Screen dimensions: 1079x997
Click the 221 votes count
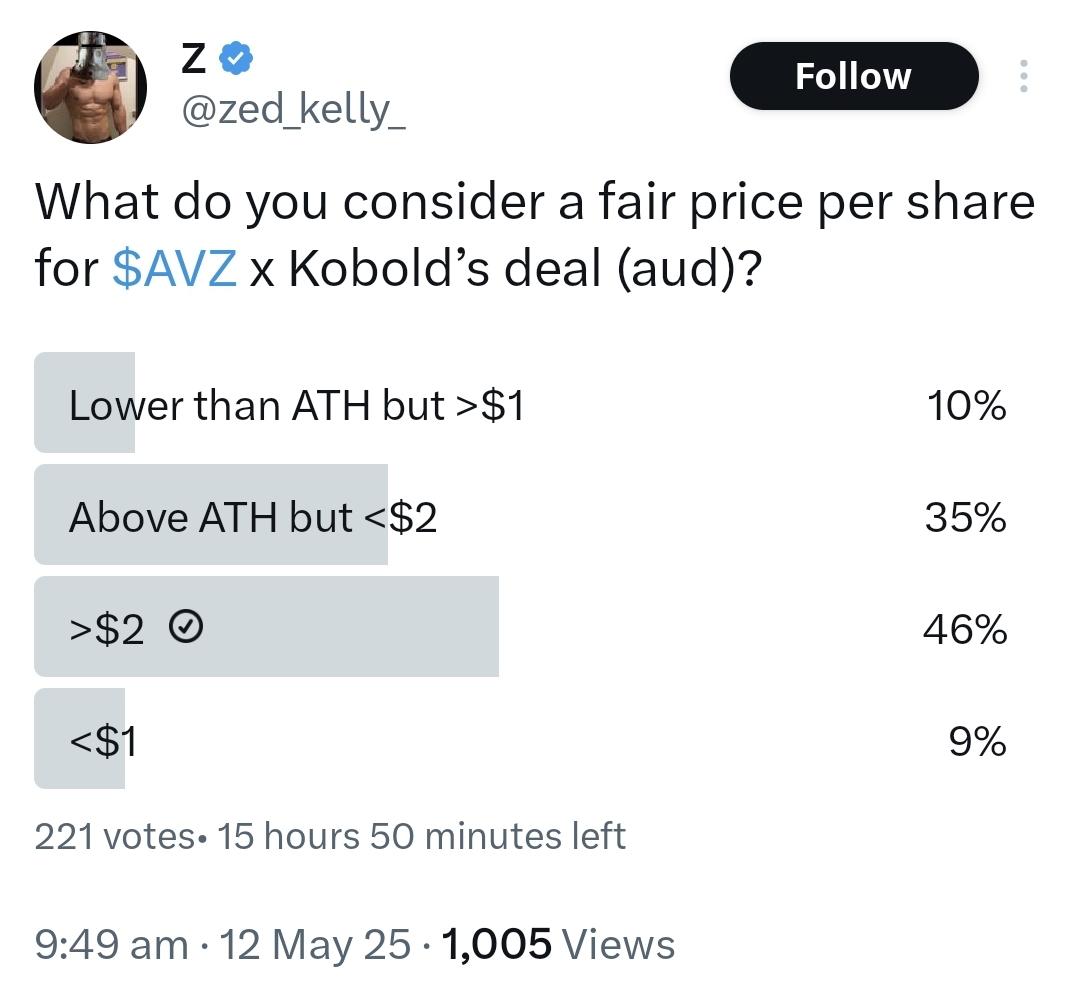pos(114,836)
